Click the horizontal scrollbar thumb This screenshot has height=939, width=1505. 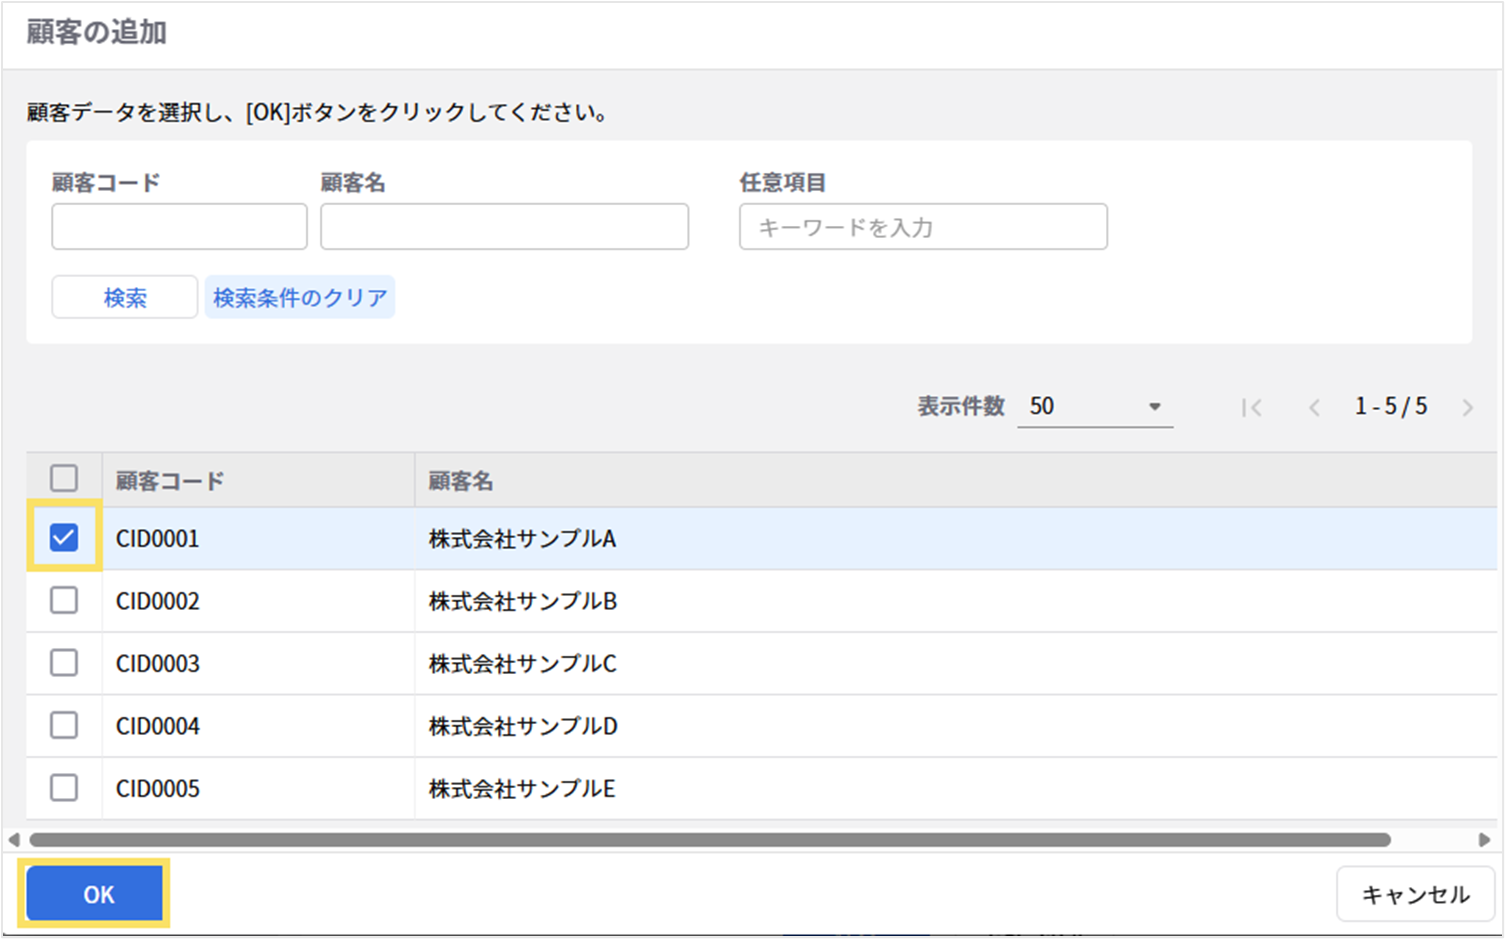point(710,840)
